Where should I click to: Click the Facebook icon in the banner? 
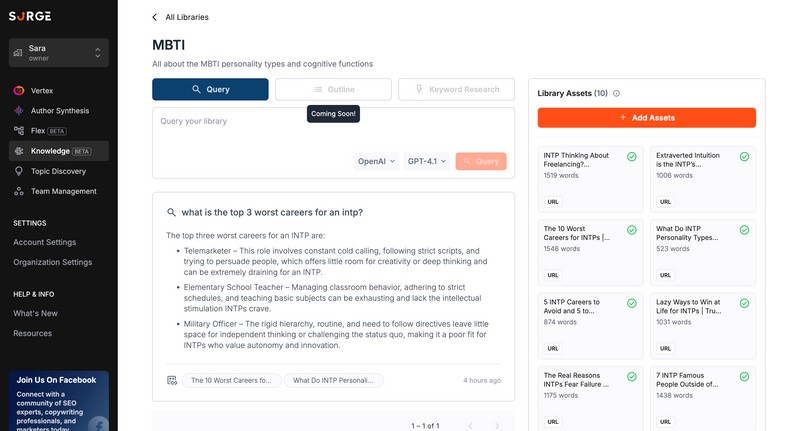click(98, 424)
